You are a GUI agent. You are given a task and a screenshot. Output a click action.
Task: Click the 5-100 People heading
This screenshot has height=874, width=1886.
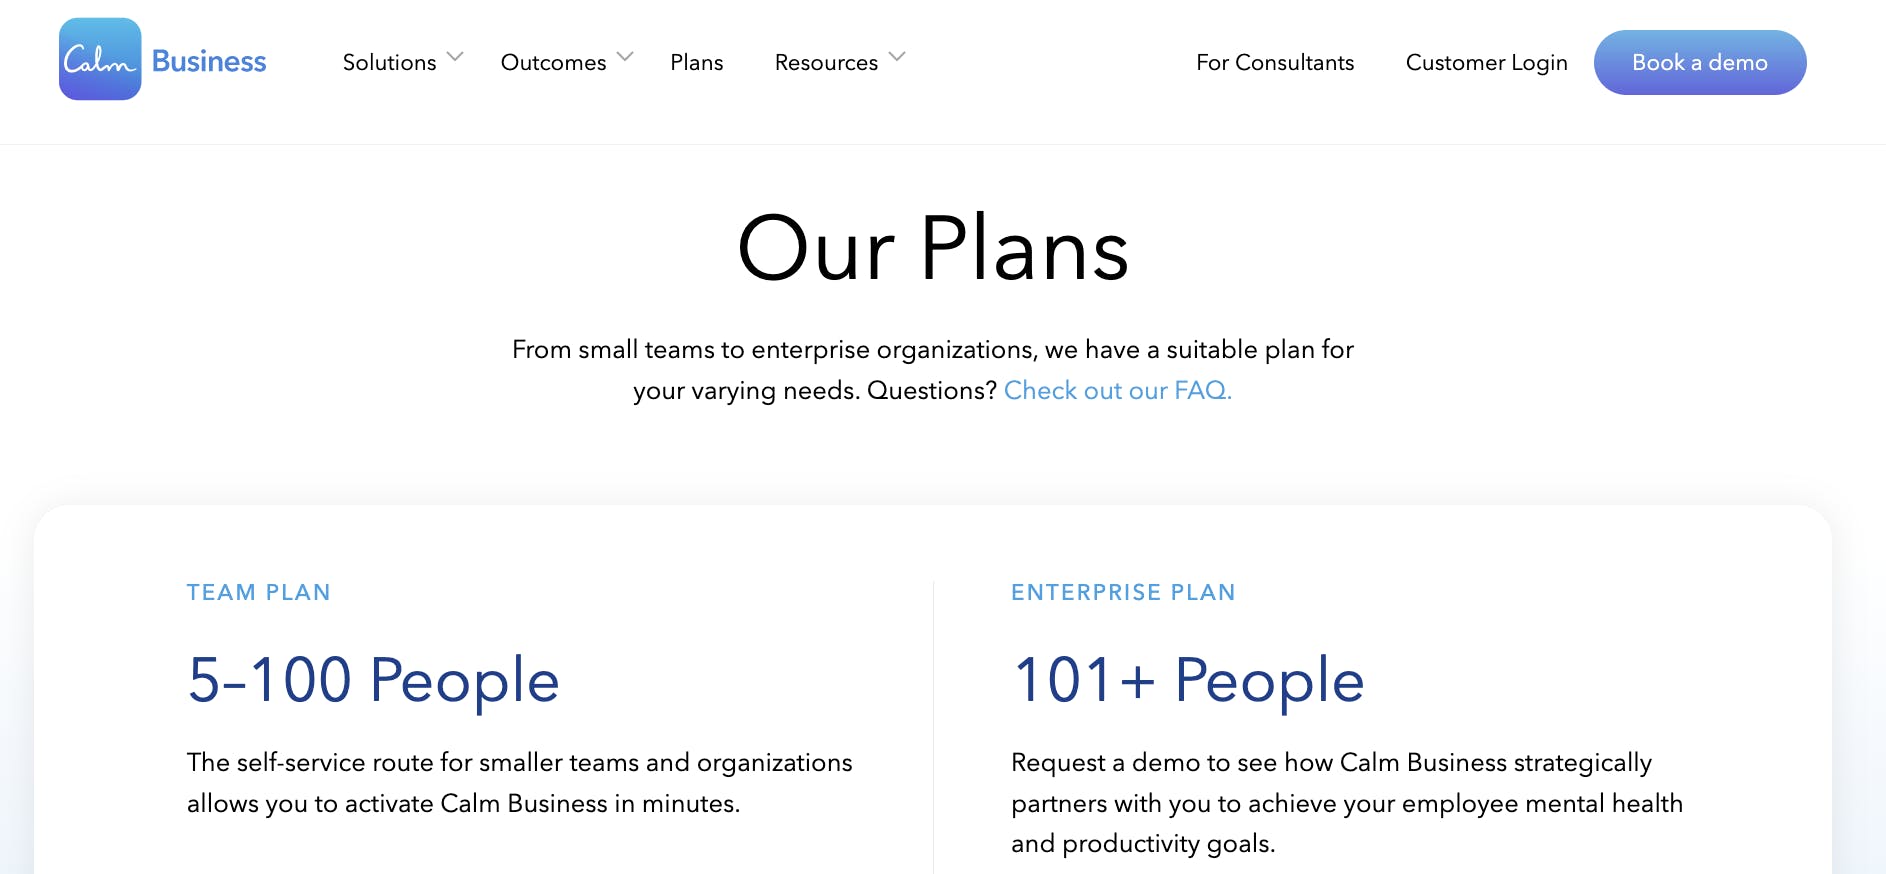click(373, 680)
